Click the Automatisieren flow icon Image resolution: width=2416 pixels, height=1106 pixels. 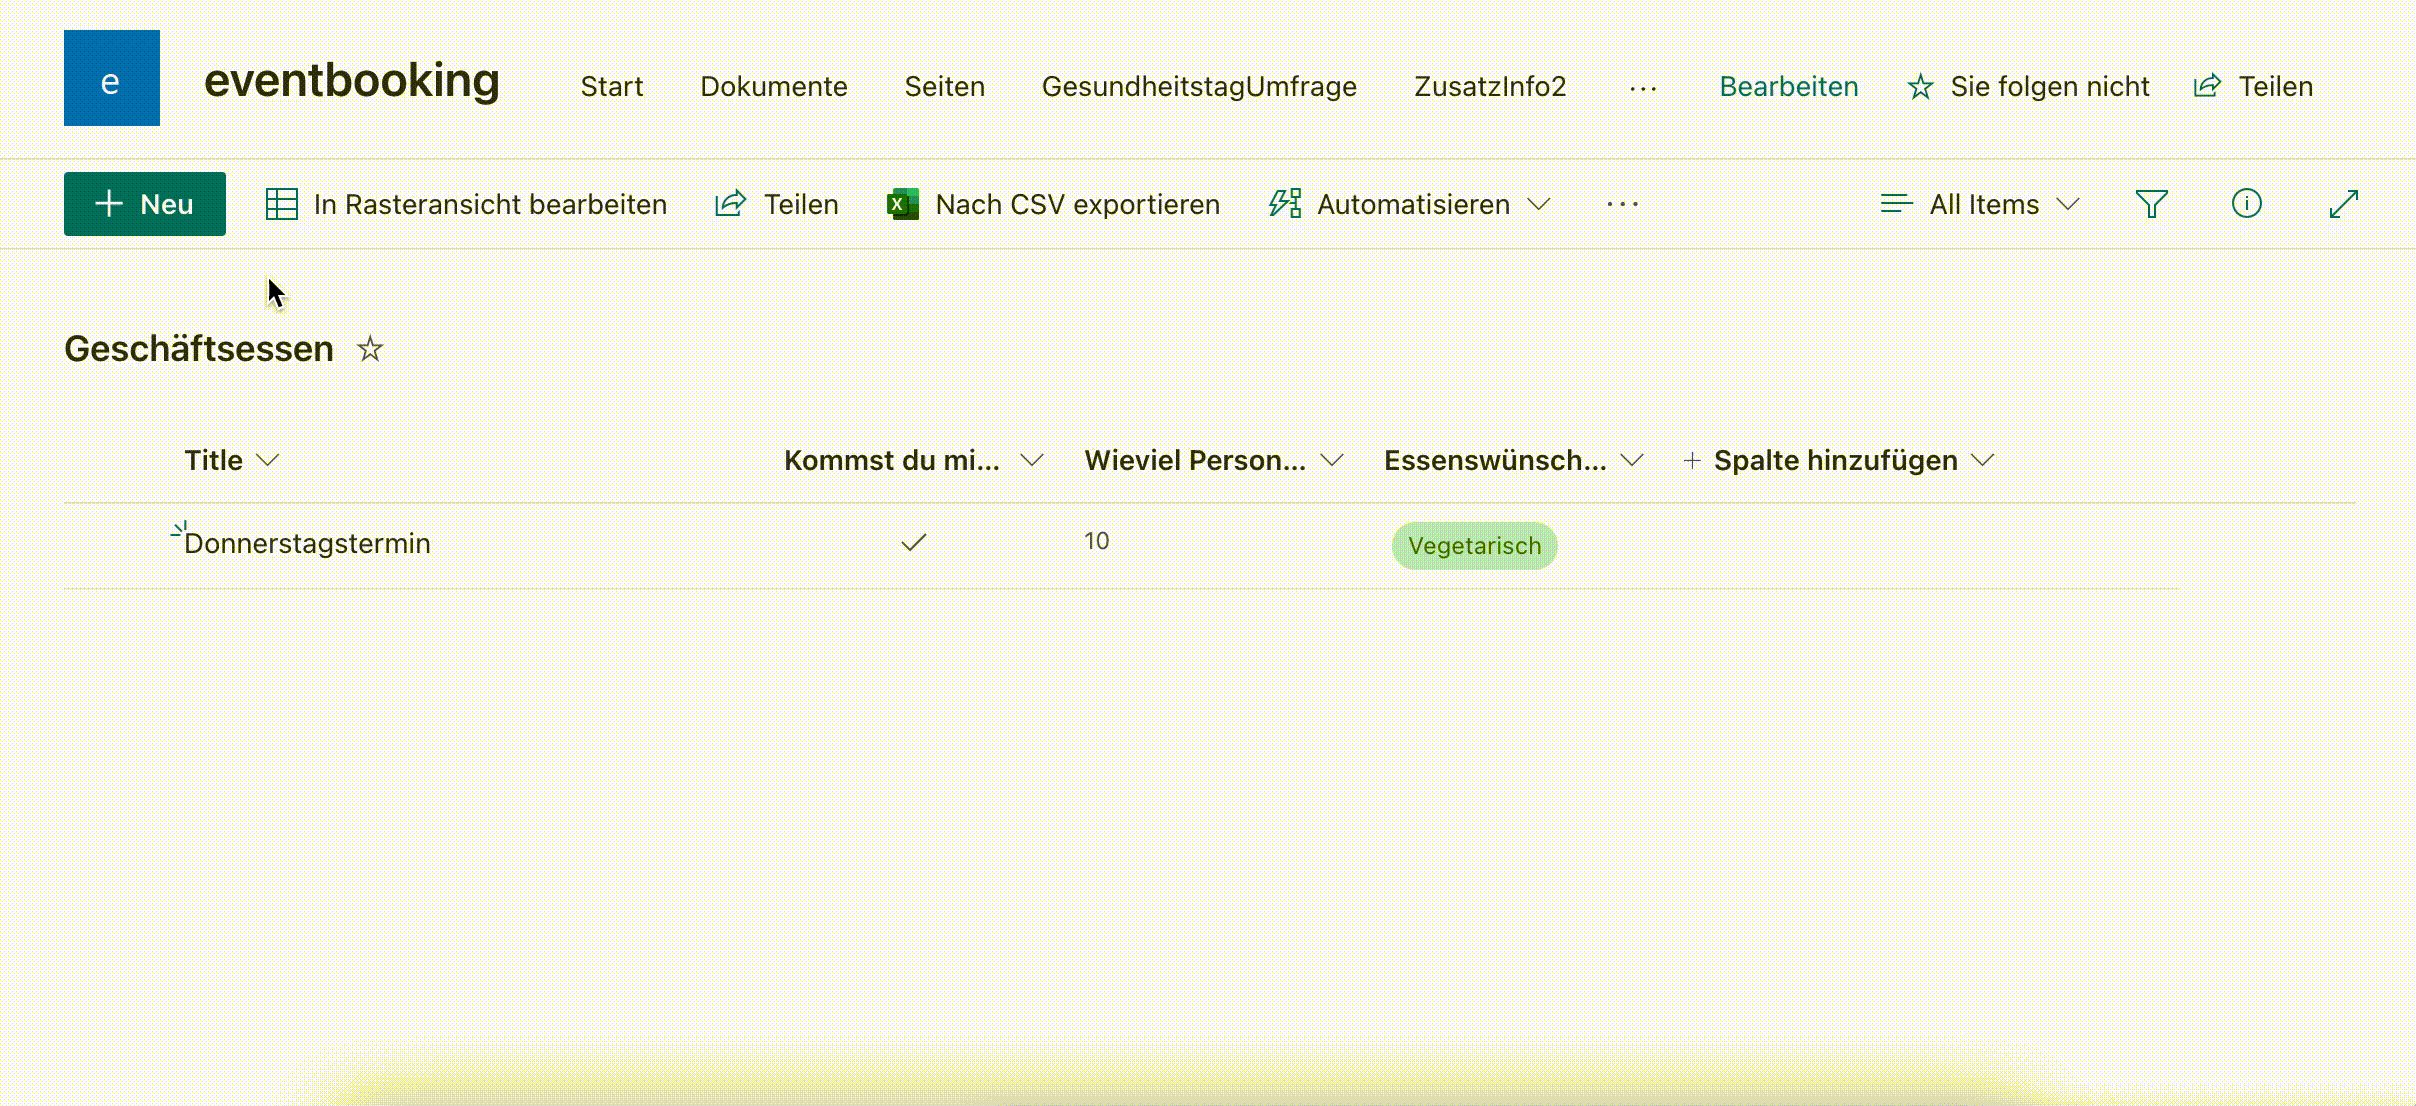point(1283,203)
